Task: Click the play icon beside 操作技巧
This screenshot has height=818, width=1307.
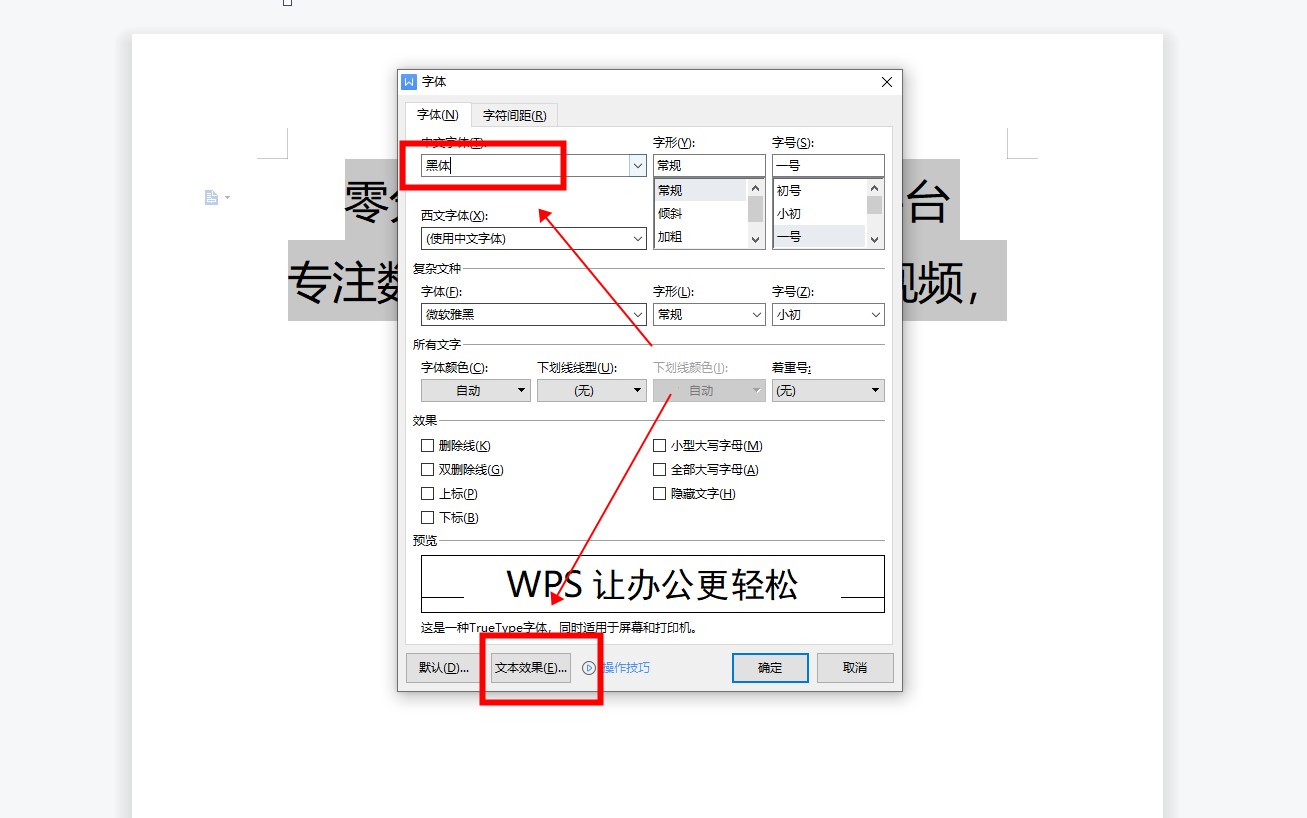Action: 589,668
